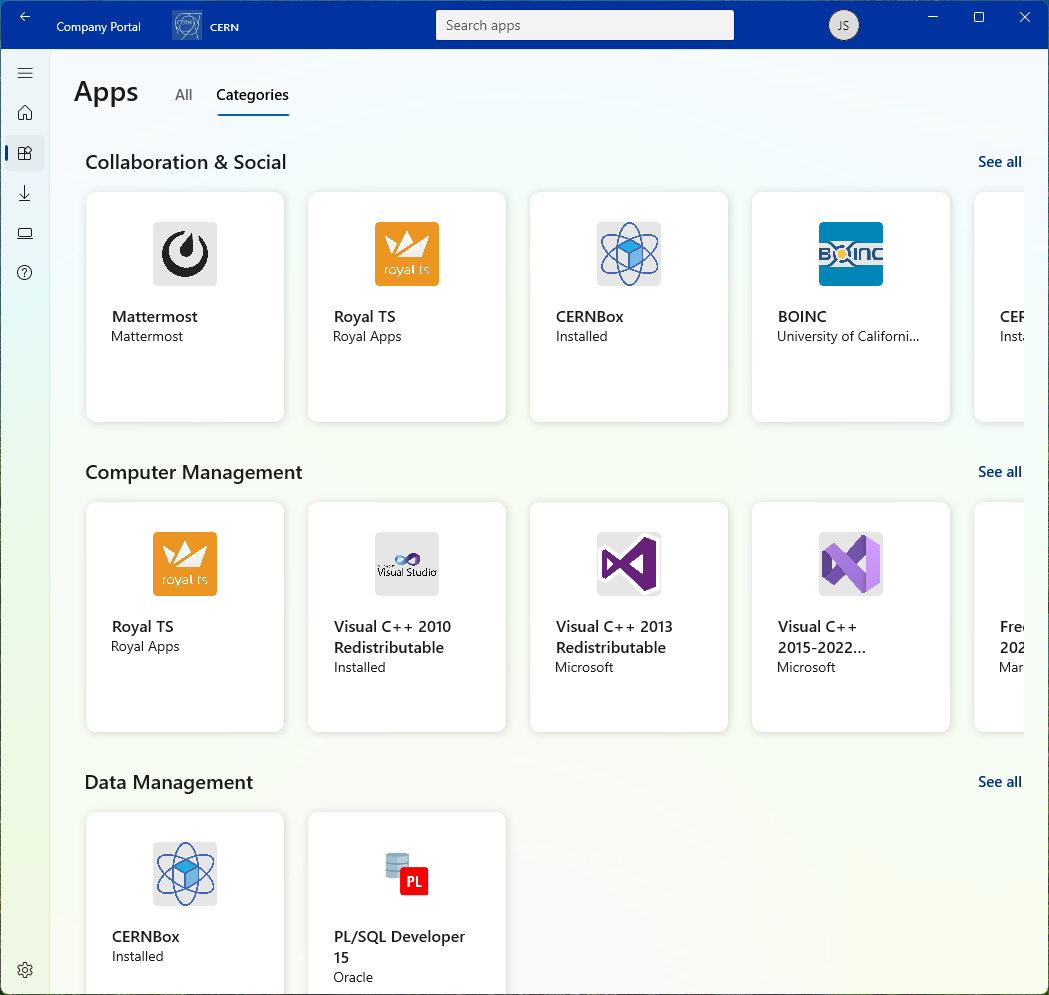Image resolution: width=1049 pixels, height=995 pixels.
Task: Open the Apps section in the sidebar
Action: pos(25,153)
